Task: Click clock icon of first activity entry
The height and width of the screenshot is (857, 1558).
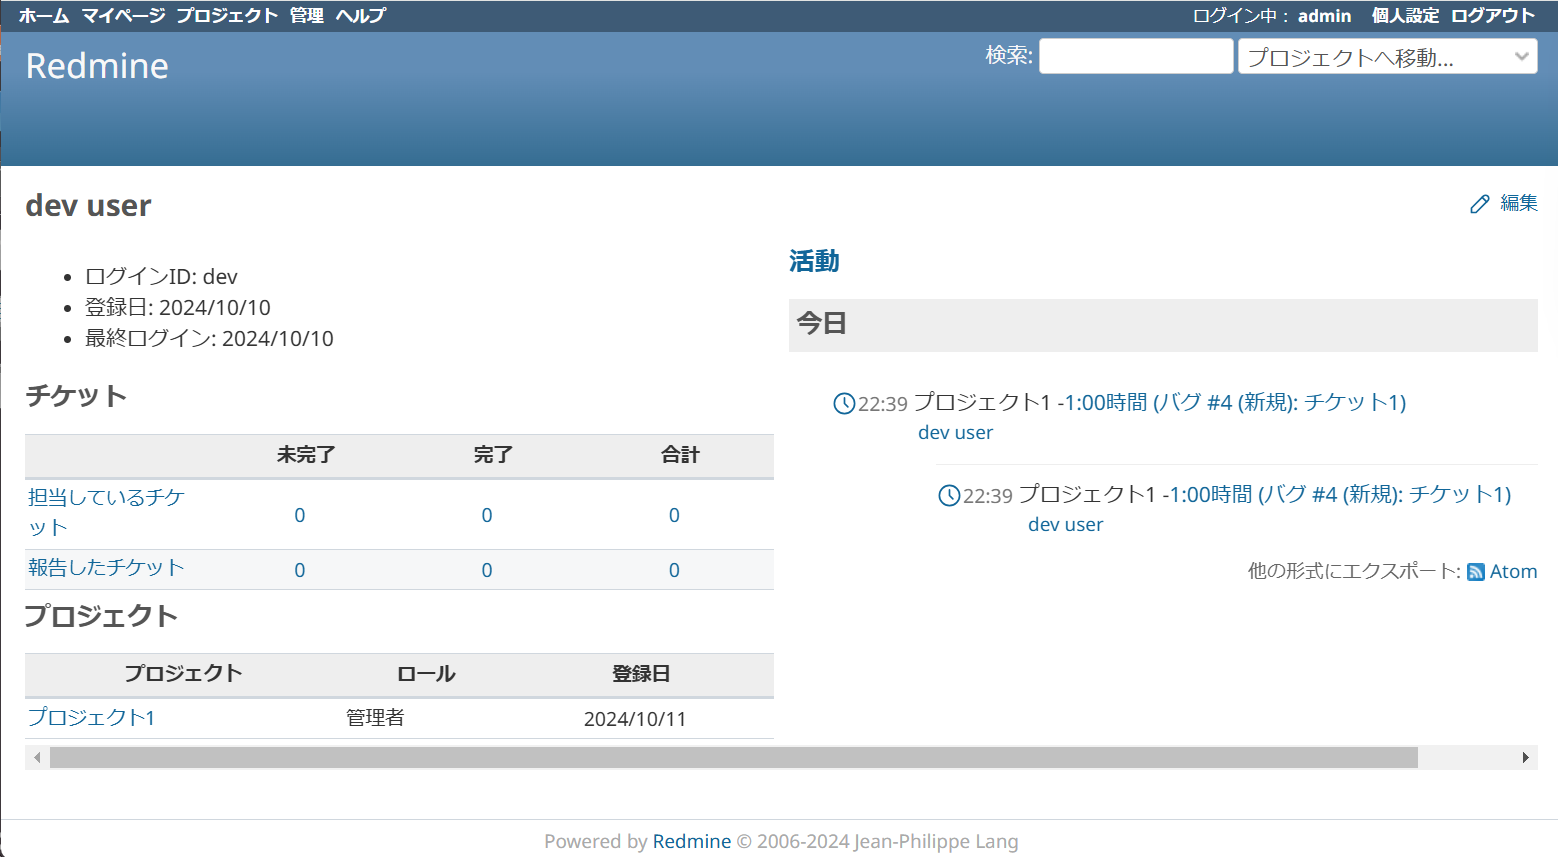Action: coord(844,403)
